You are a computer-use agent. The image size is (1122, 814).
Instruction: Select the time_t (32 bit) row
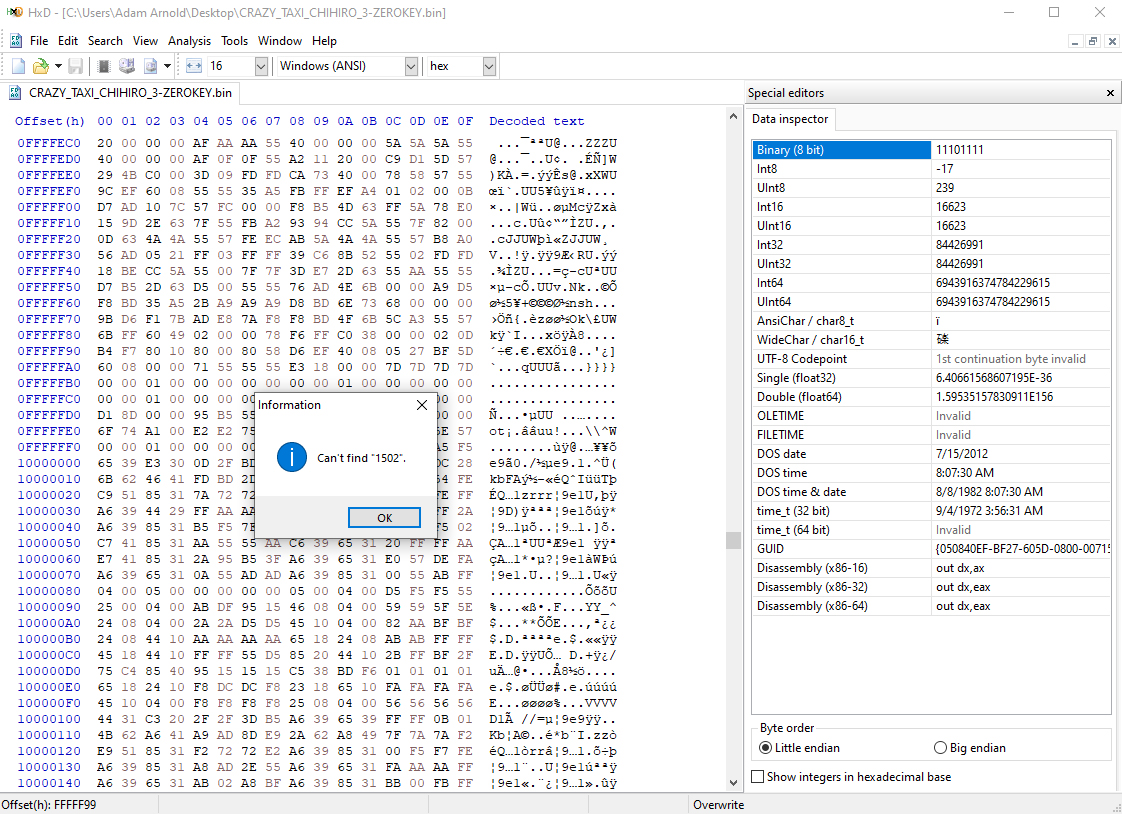click(x=932, y=511)
